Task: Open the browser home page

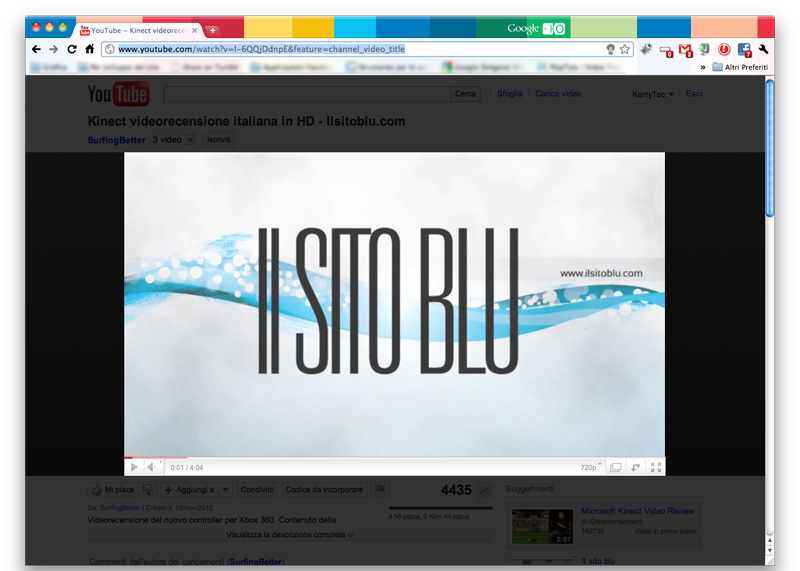Action: pos(90,49)
